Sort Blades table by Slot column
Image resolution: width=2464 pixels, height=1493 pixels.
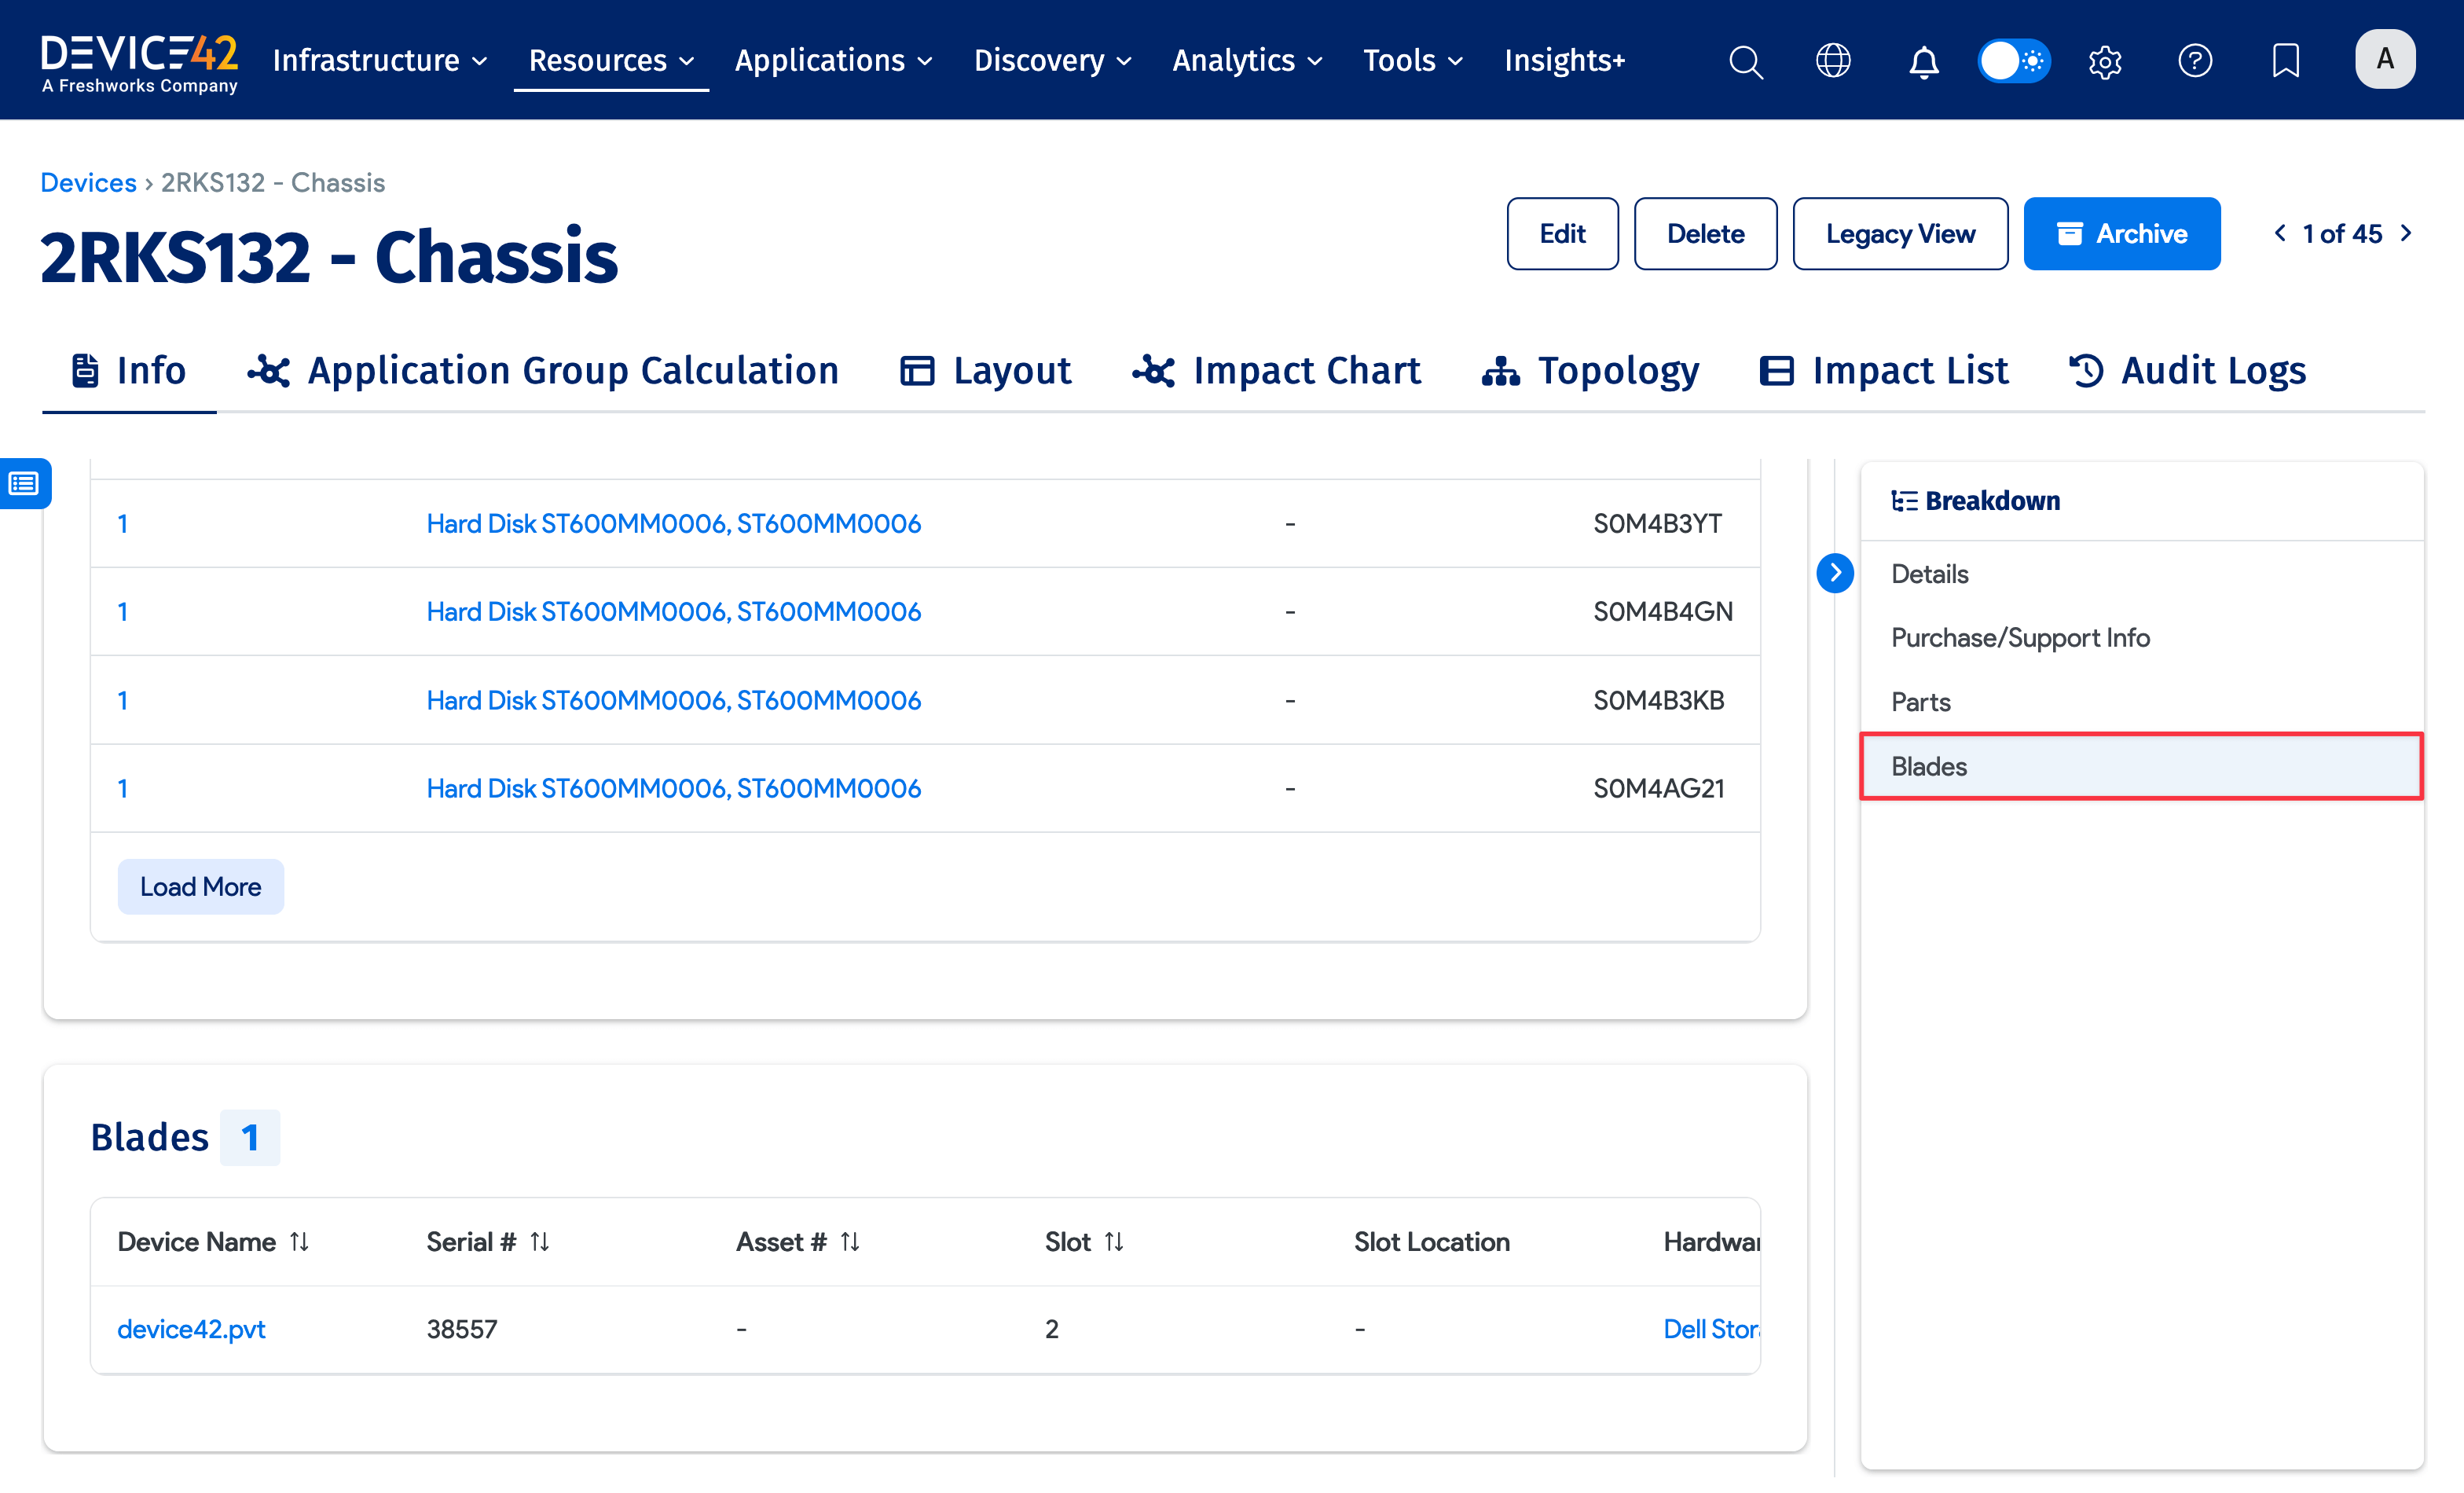point(1114,1241)
